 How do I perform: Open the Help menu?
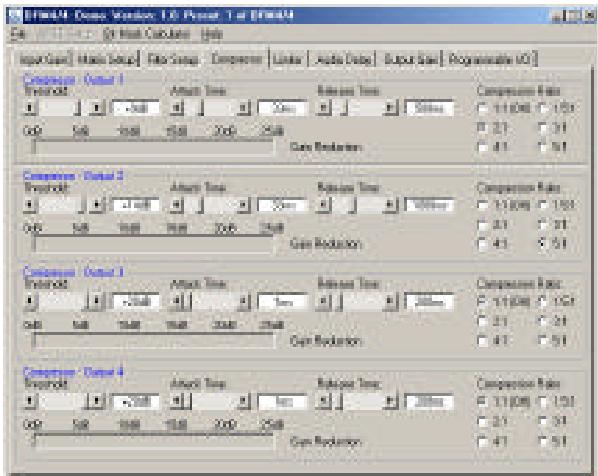point(212,34)
